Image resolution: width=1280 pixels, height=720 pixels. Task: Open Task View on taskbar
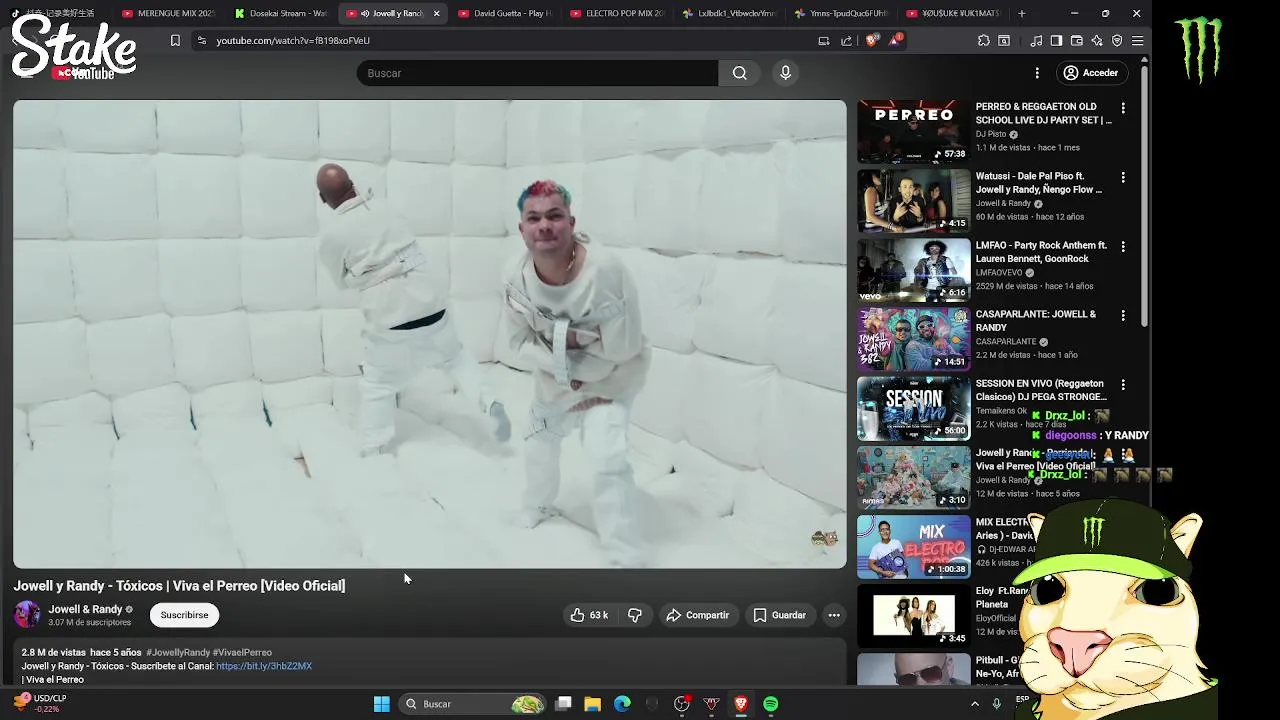tap(563, 704)
